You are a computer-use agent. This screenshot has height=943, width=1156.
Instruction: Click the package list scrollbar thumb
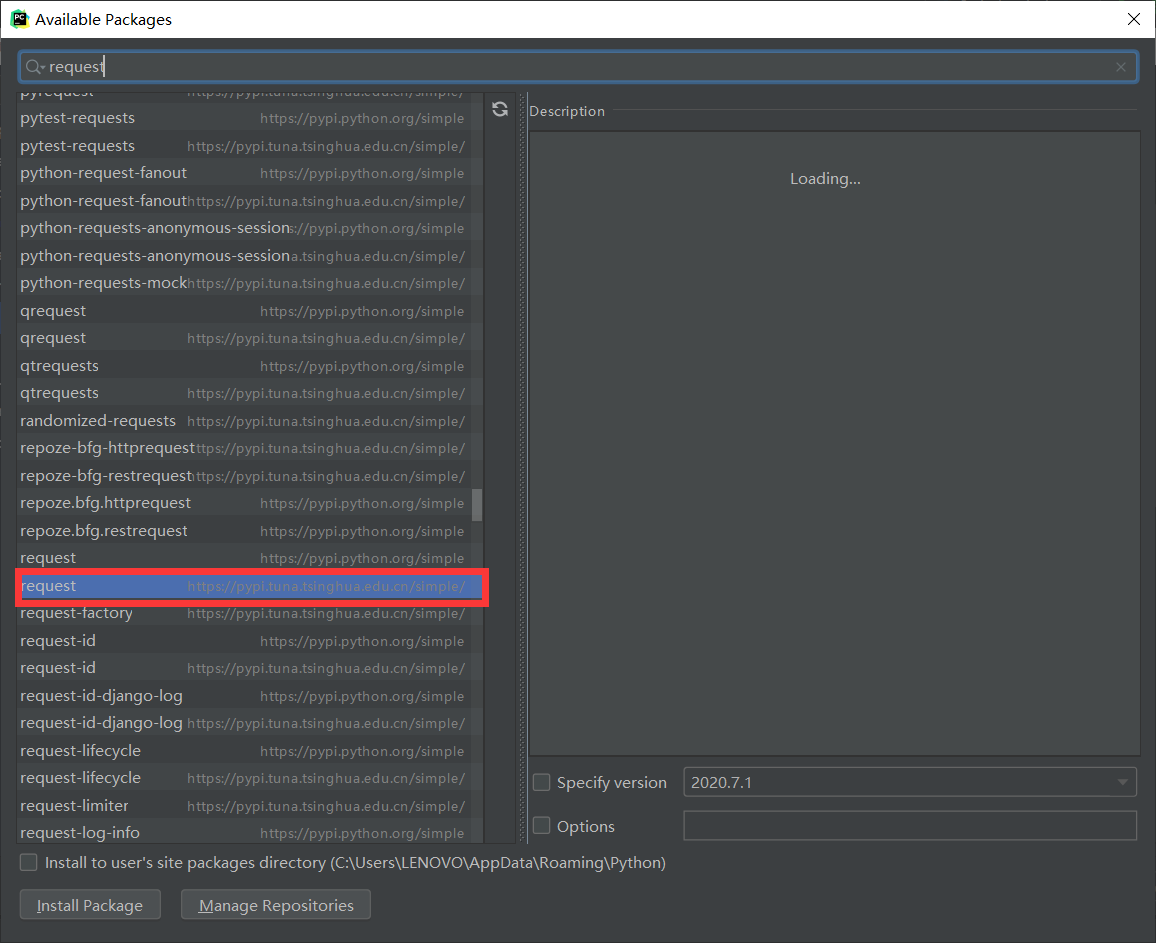[477, 504]
